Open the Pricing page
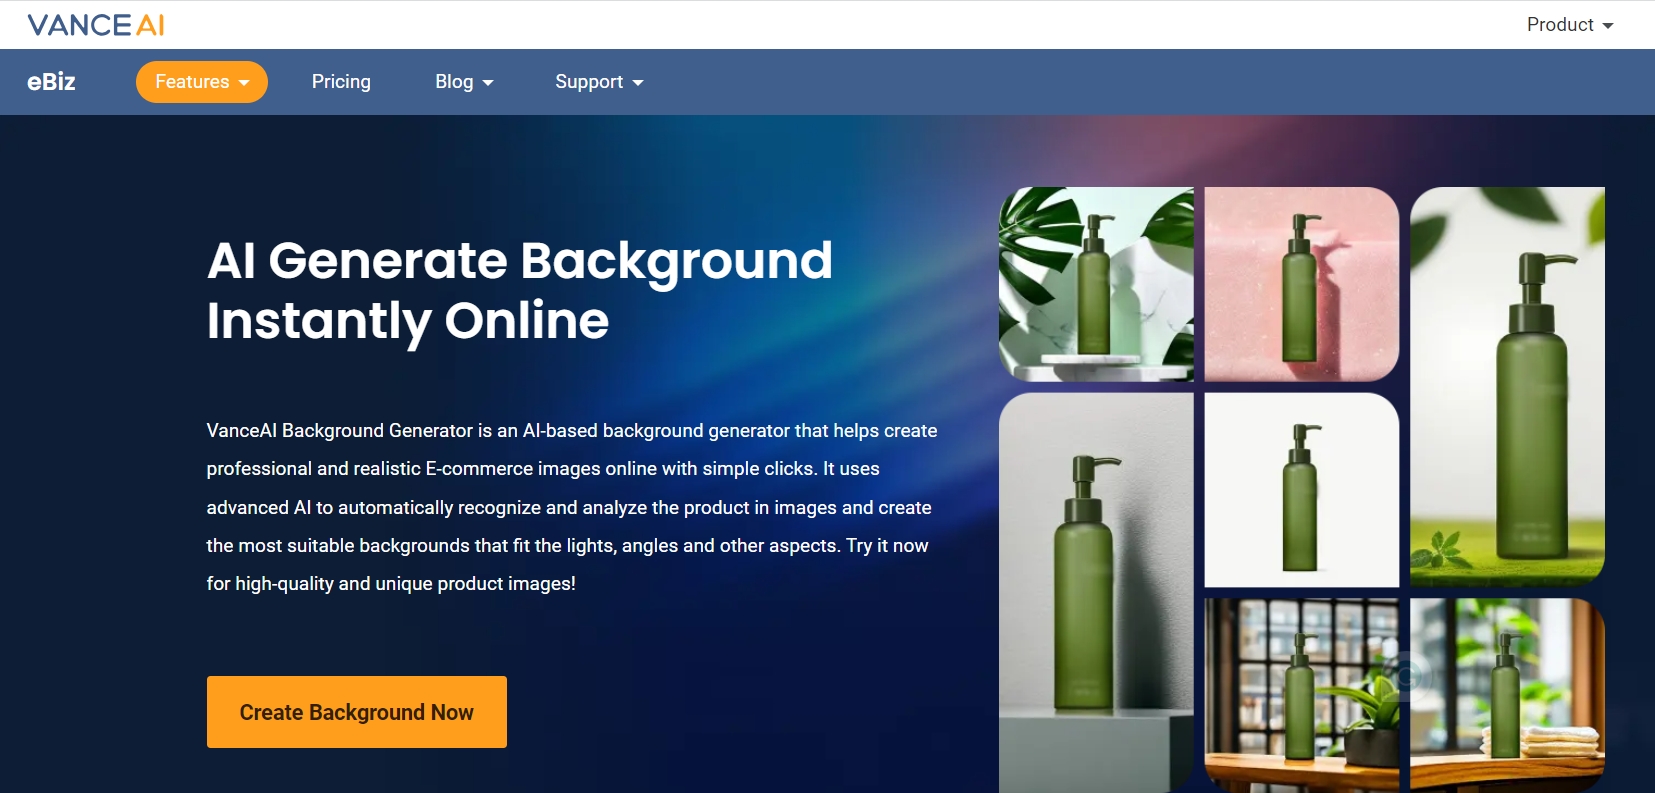 point(341,82)
